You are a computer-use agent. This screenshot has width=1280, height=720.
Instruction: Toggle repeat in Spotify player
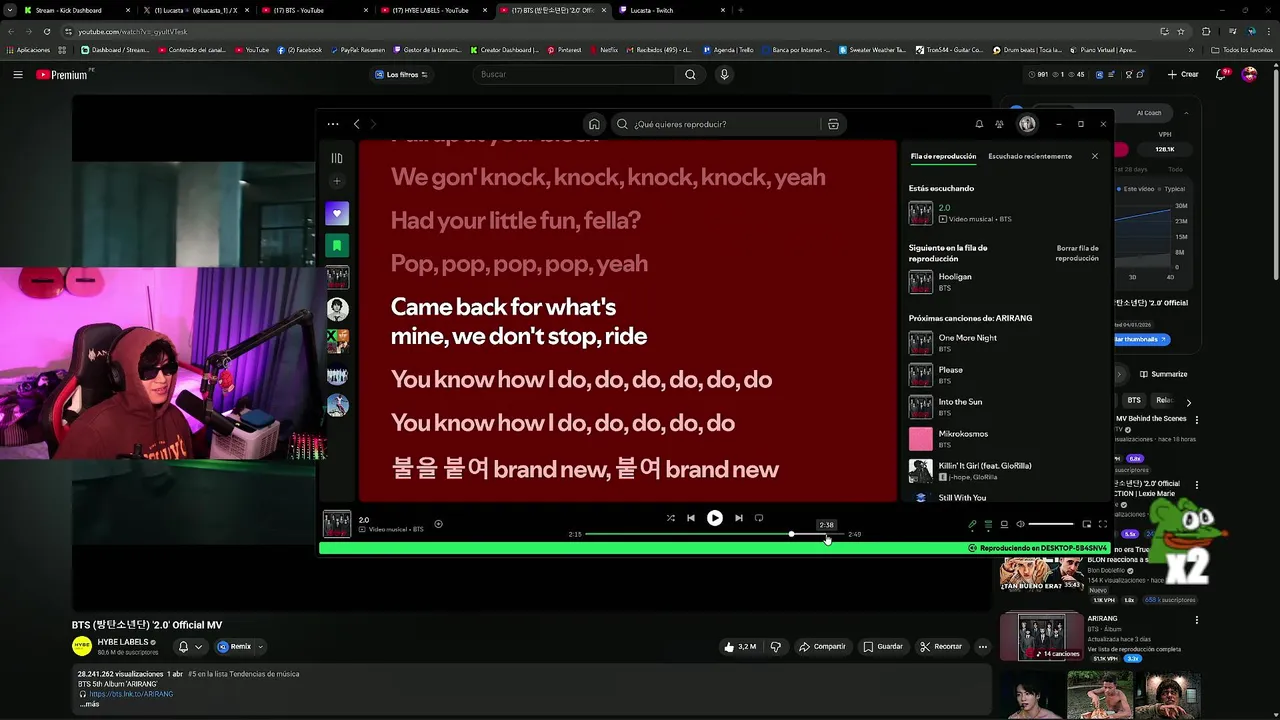click(759, 518)
